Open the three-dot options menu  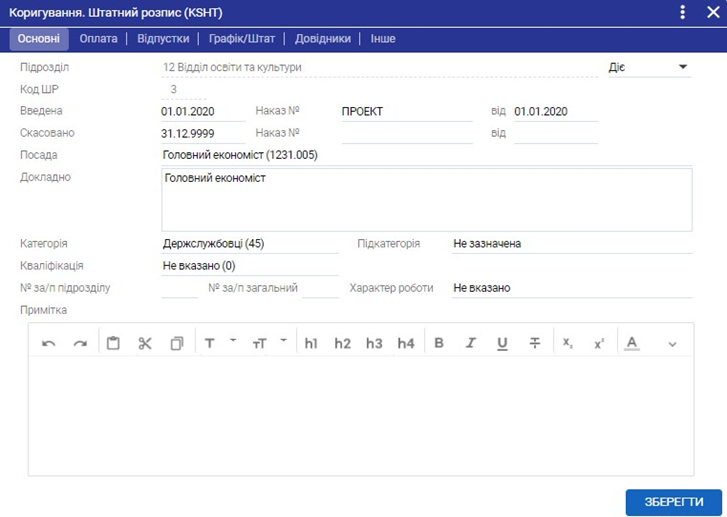click(683, 12)
